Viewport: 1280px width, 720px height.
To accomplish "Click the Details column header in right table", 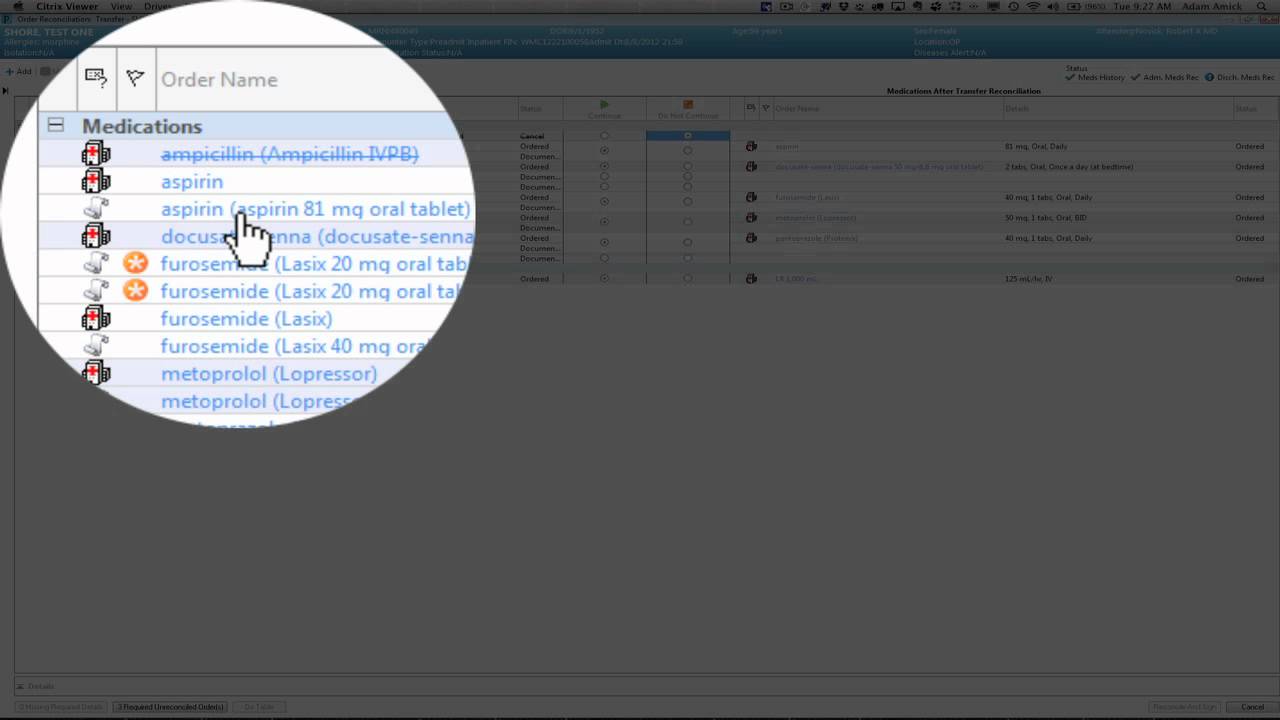I will [x=1016, y=108].
